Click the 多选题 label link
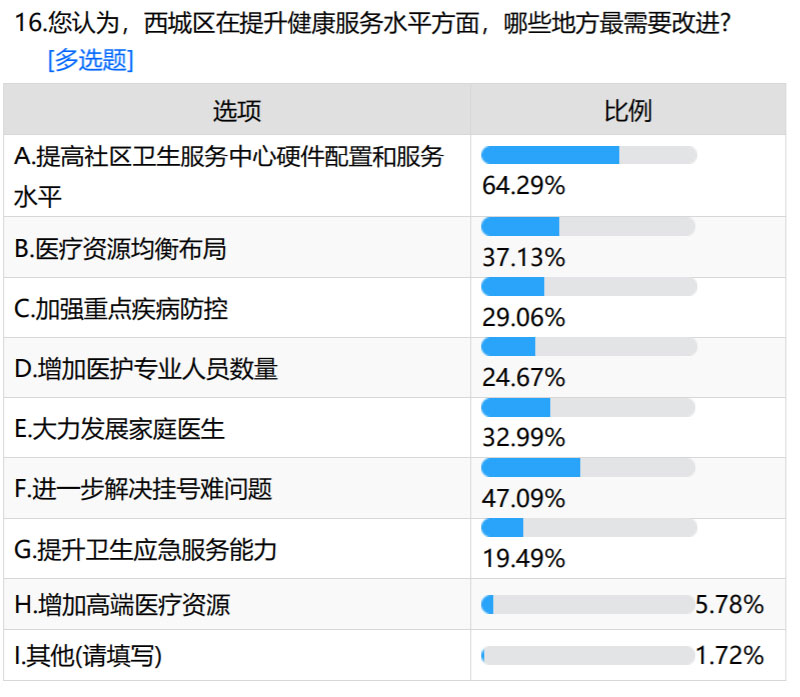This screenshot has height=697, width=800. click(x=90, y=60)
